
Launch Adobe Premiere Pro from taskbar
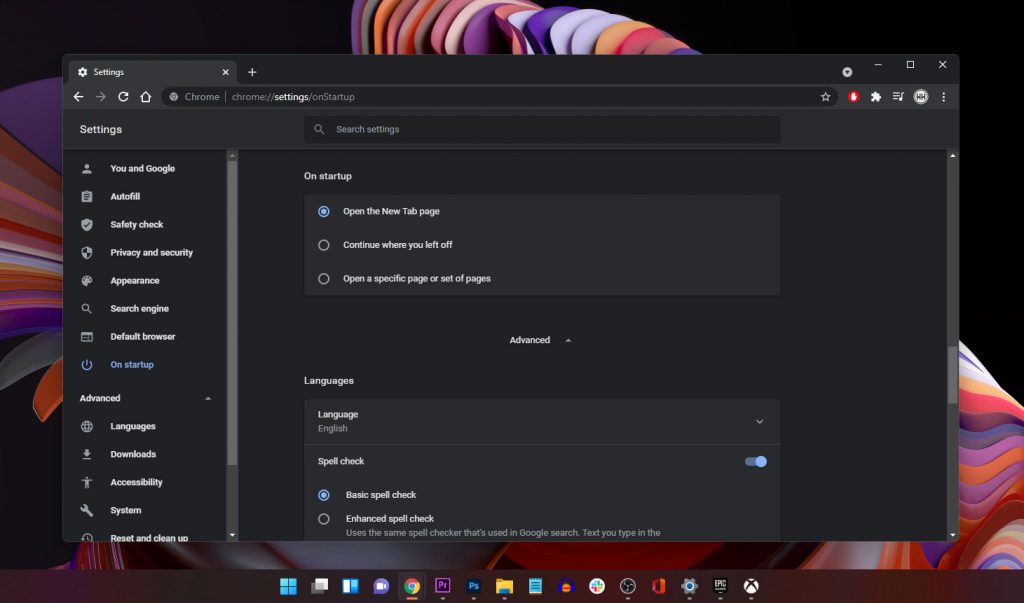tap(443, 586)
